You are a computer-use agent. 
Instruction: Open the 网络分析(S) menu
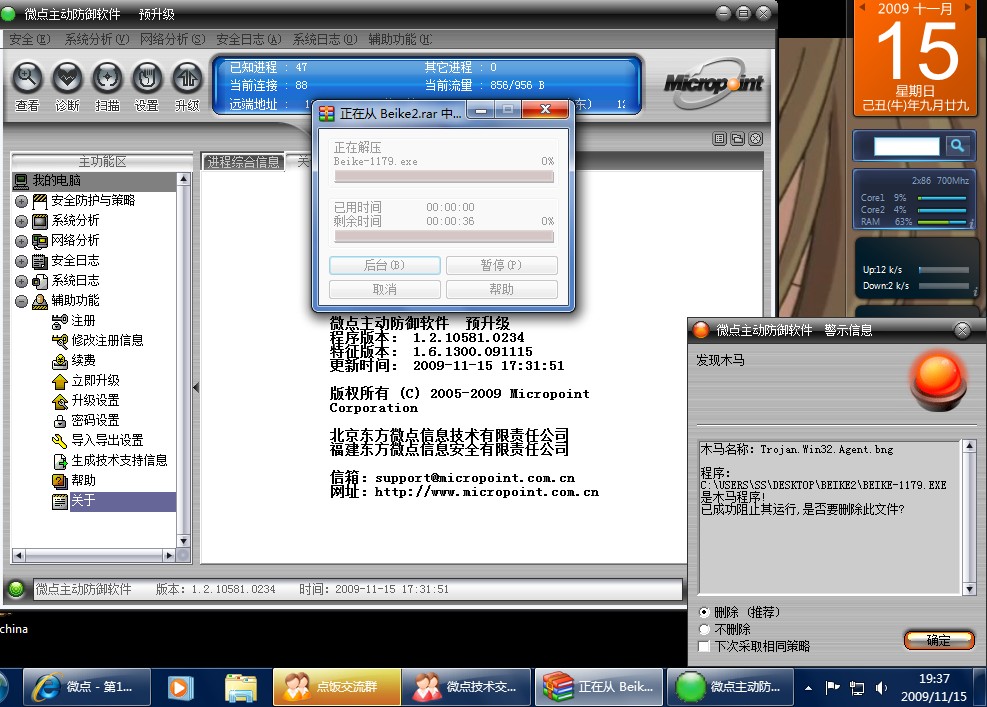pos(172,40)
